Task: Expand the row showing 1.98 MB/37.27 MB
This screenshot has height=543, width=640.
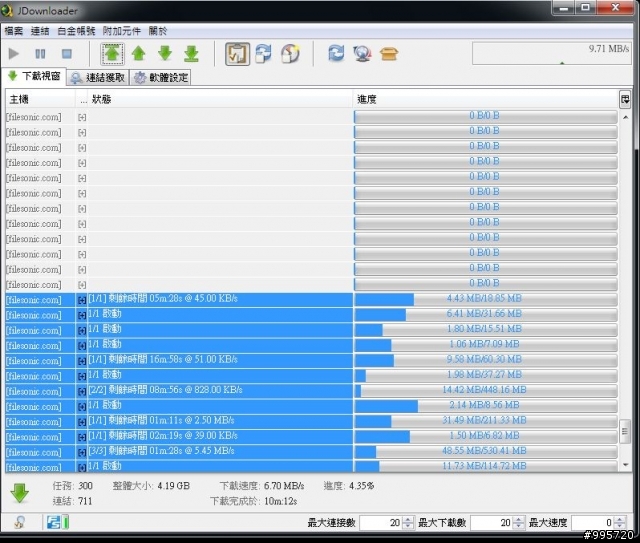Action: (x=82, y=376)
